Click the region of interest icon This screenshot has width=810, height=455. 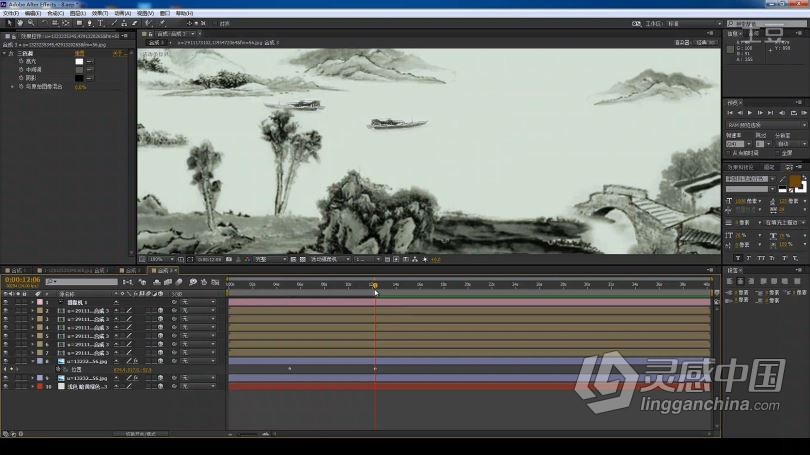click(293, 259)
